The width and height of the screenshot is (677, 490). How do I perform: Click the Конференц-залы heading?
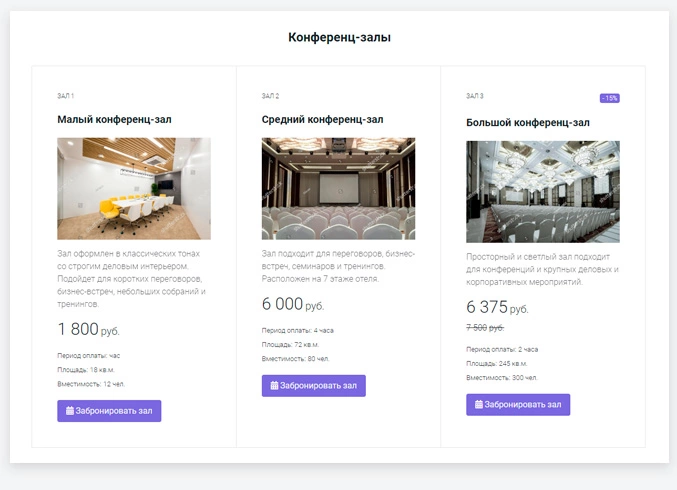pyautogui.click(x=339, y=37)
